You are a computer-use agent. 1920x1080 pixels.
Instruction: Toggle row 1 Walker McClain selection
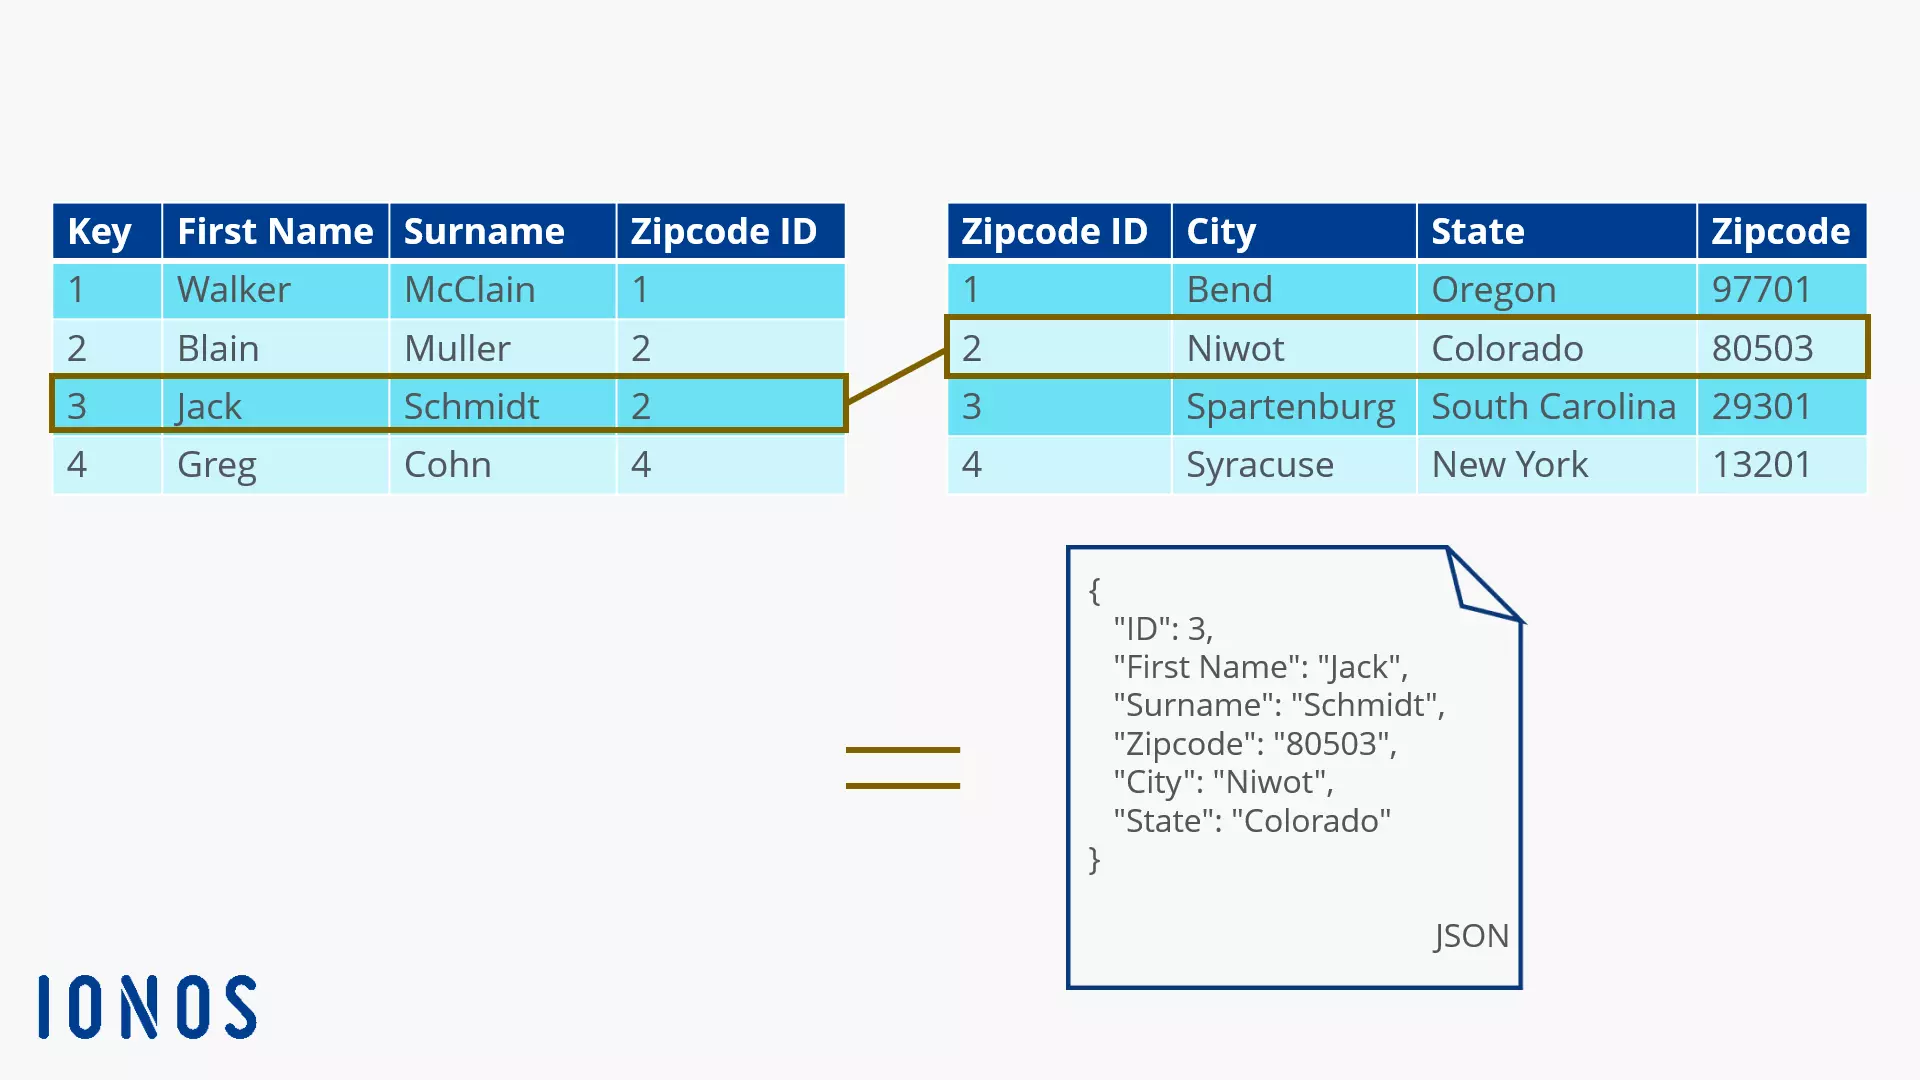(447, 289)
